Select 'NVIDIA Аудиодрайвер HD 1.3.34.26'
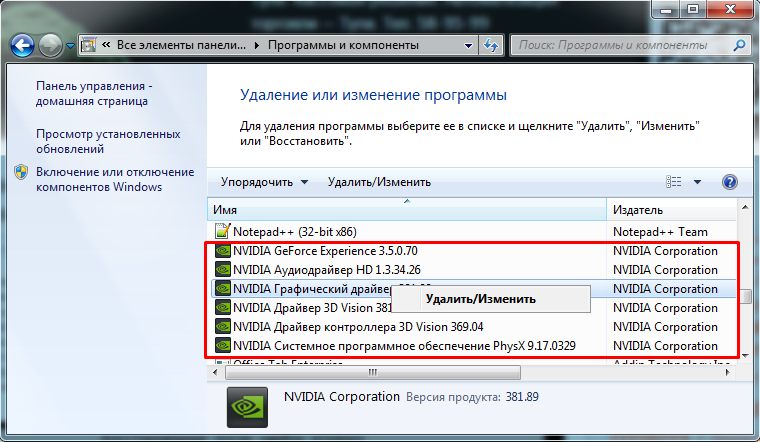 coord(327,270)
